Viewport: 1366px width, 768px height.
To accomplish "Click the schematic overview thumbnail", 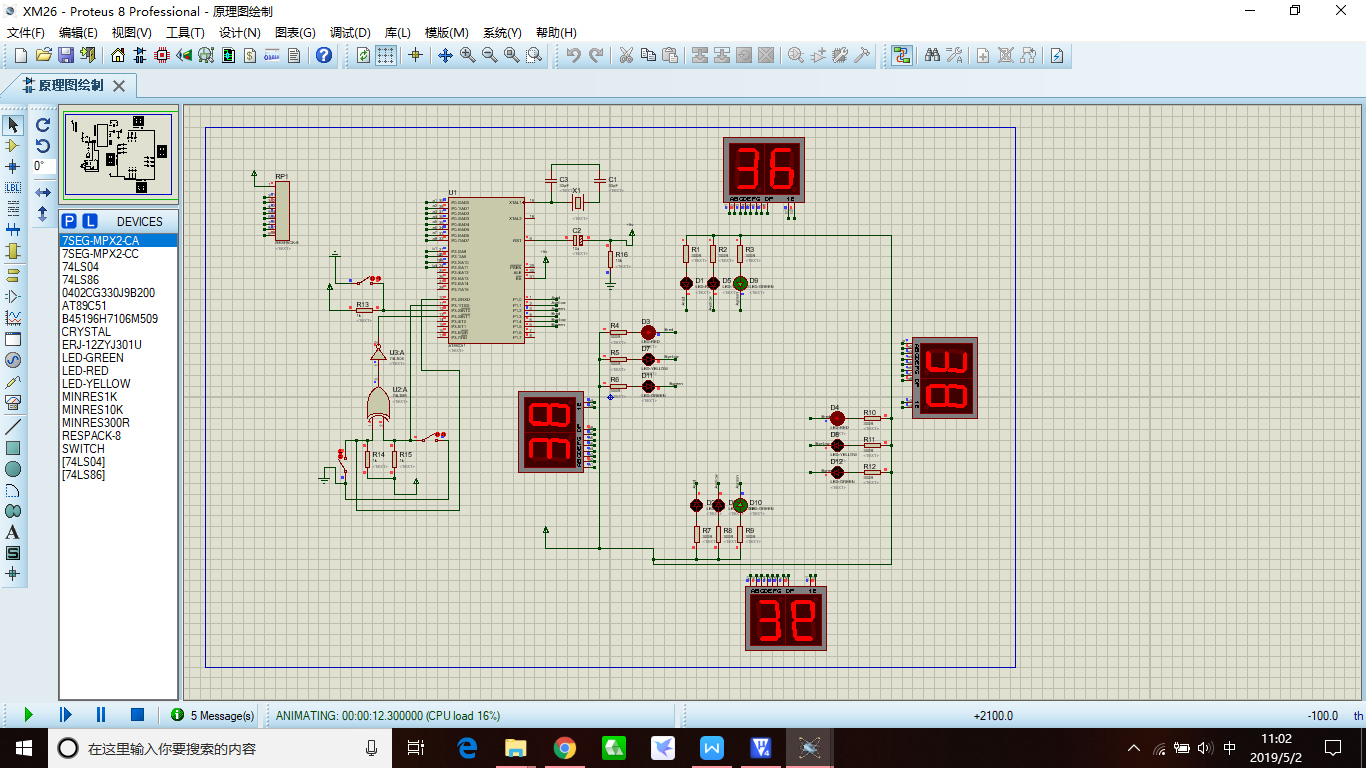I will (x=118, y=154).
